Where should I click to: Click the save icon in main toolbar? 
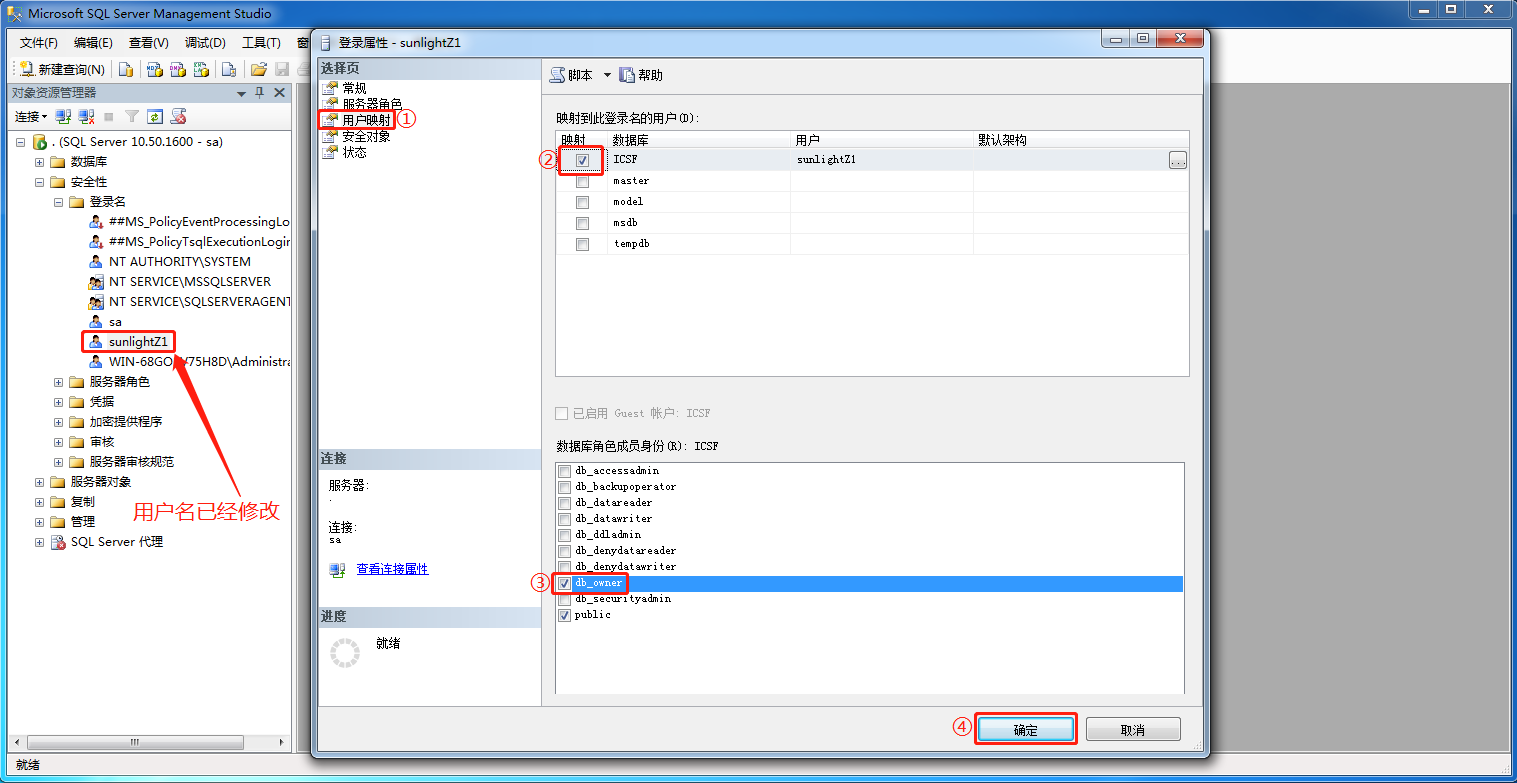[x=282, y=70]
